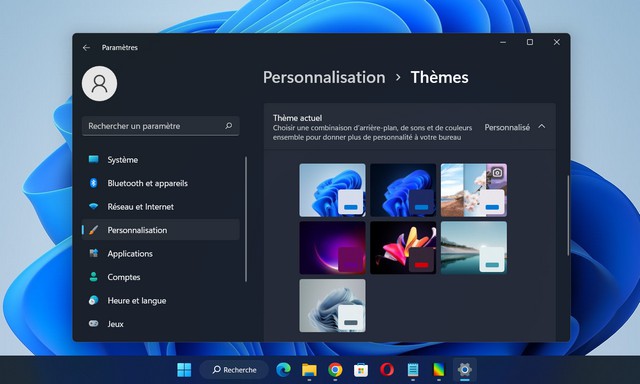Open Heure et langue settings
The height and width of the screenshot is (384, 640).
(x=160, y=300)
